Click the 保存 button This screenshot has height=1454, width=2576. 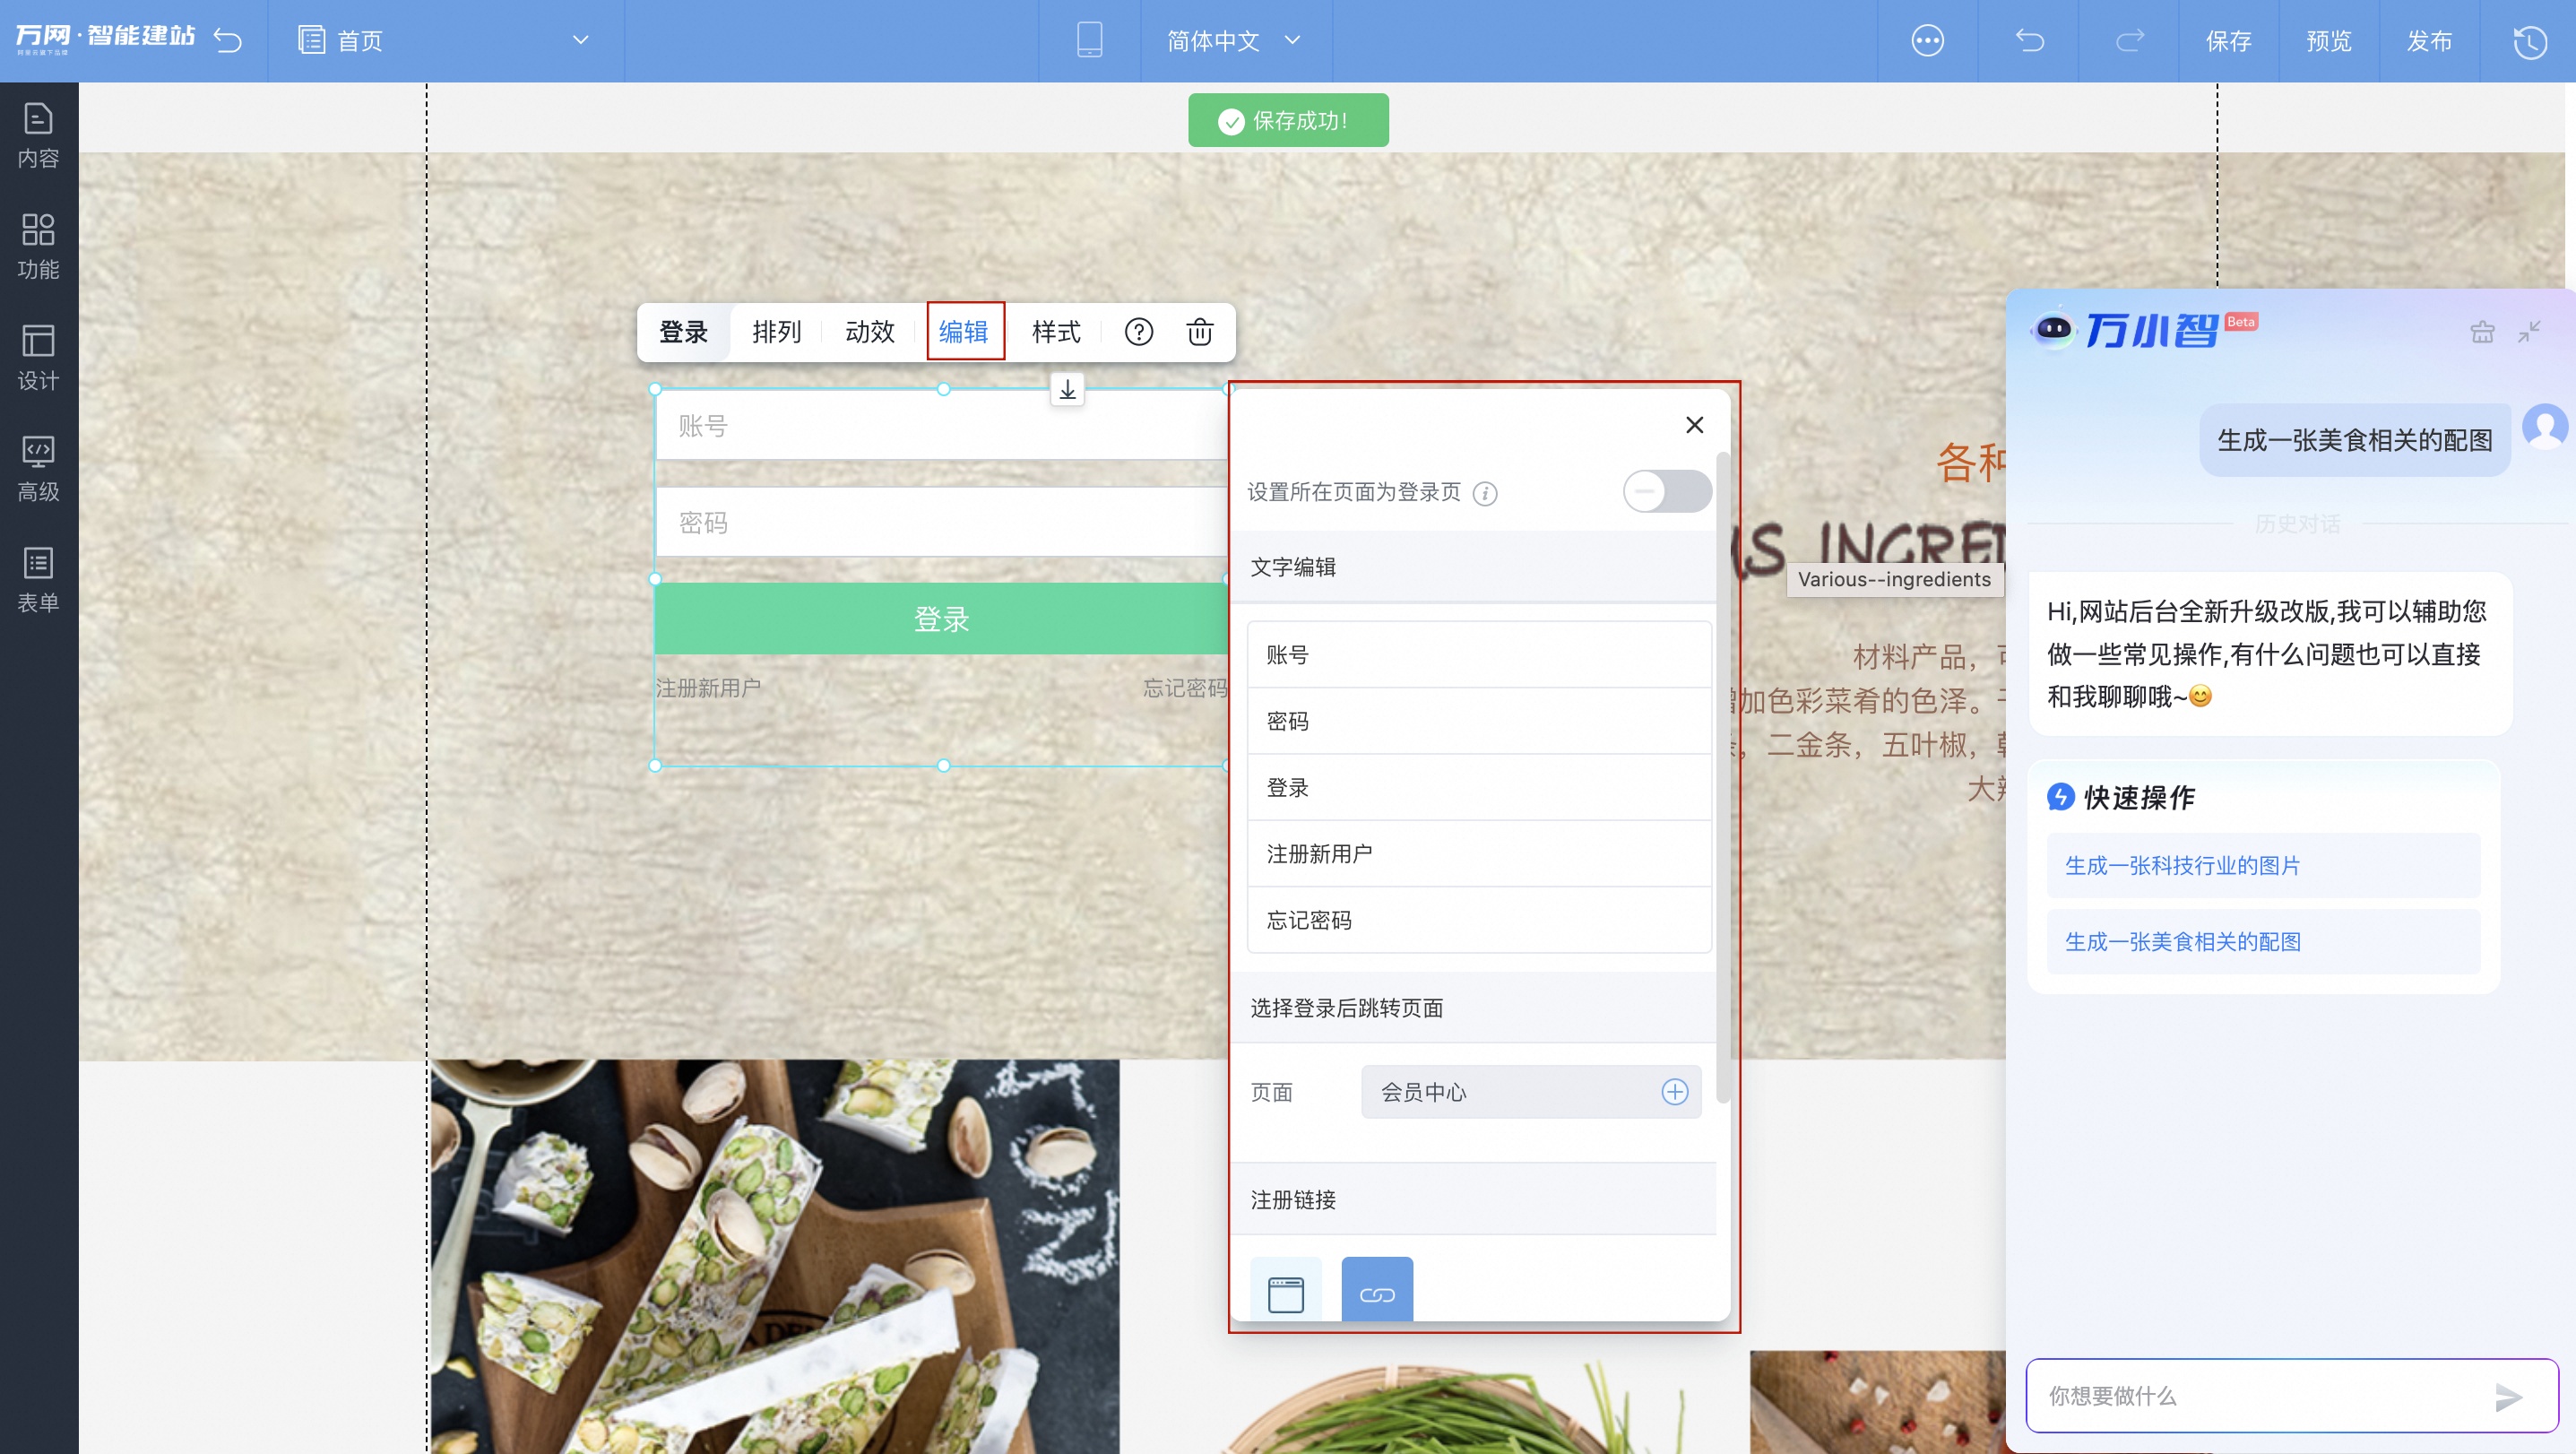click(x=2229, y=41)
